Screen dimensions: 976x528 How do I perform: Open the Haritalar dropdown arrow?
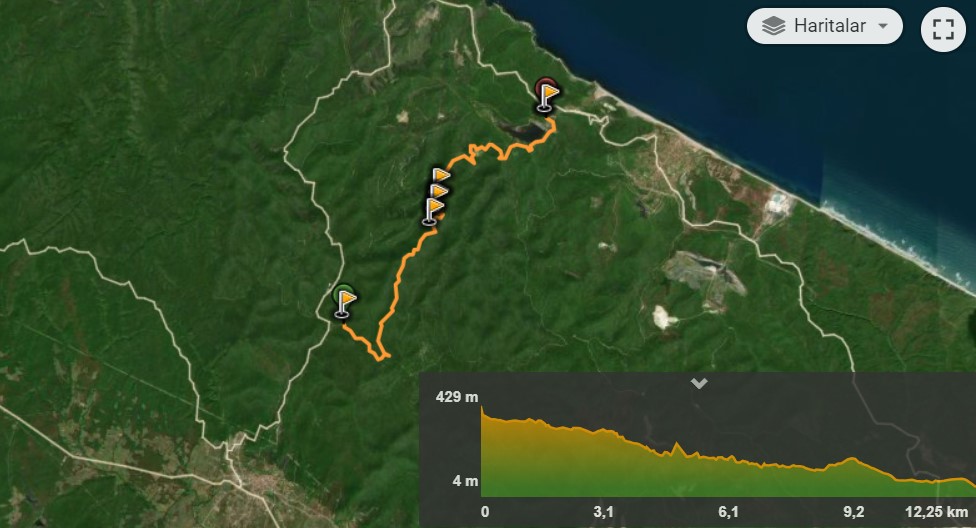point(883,26)
